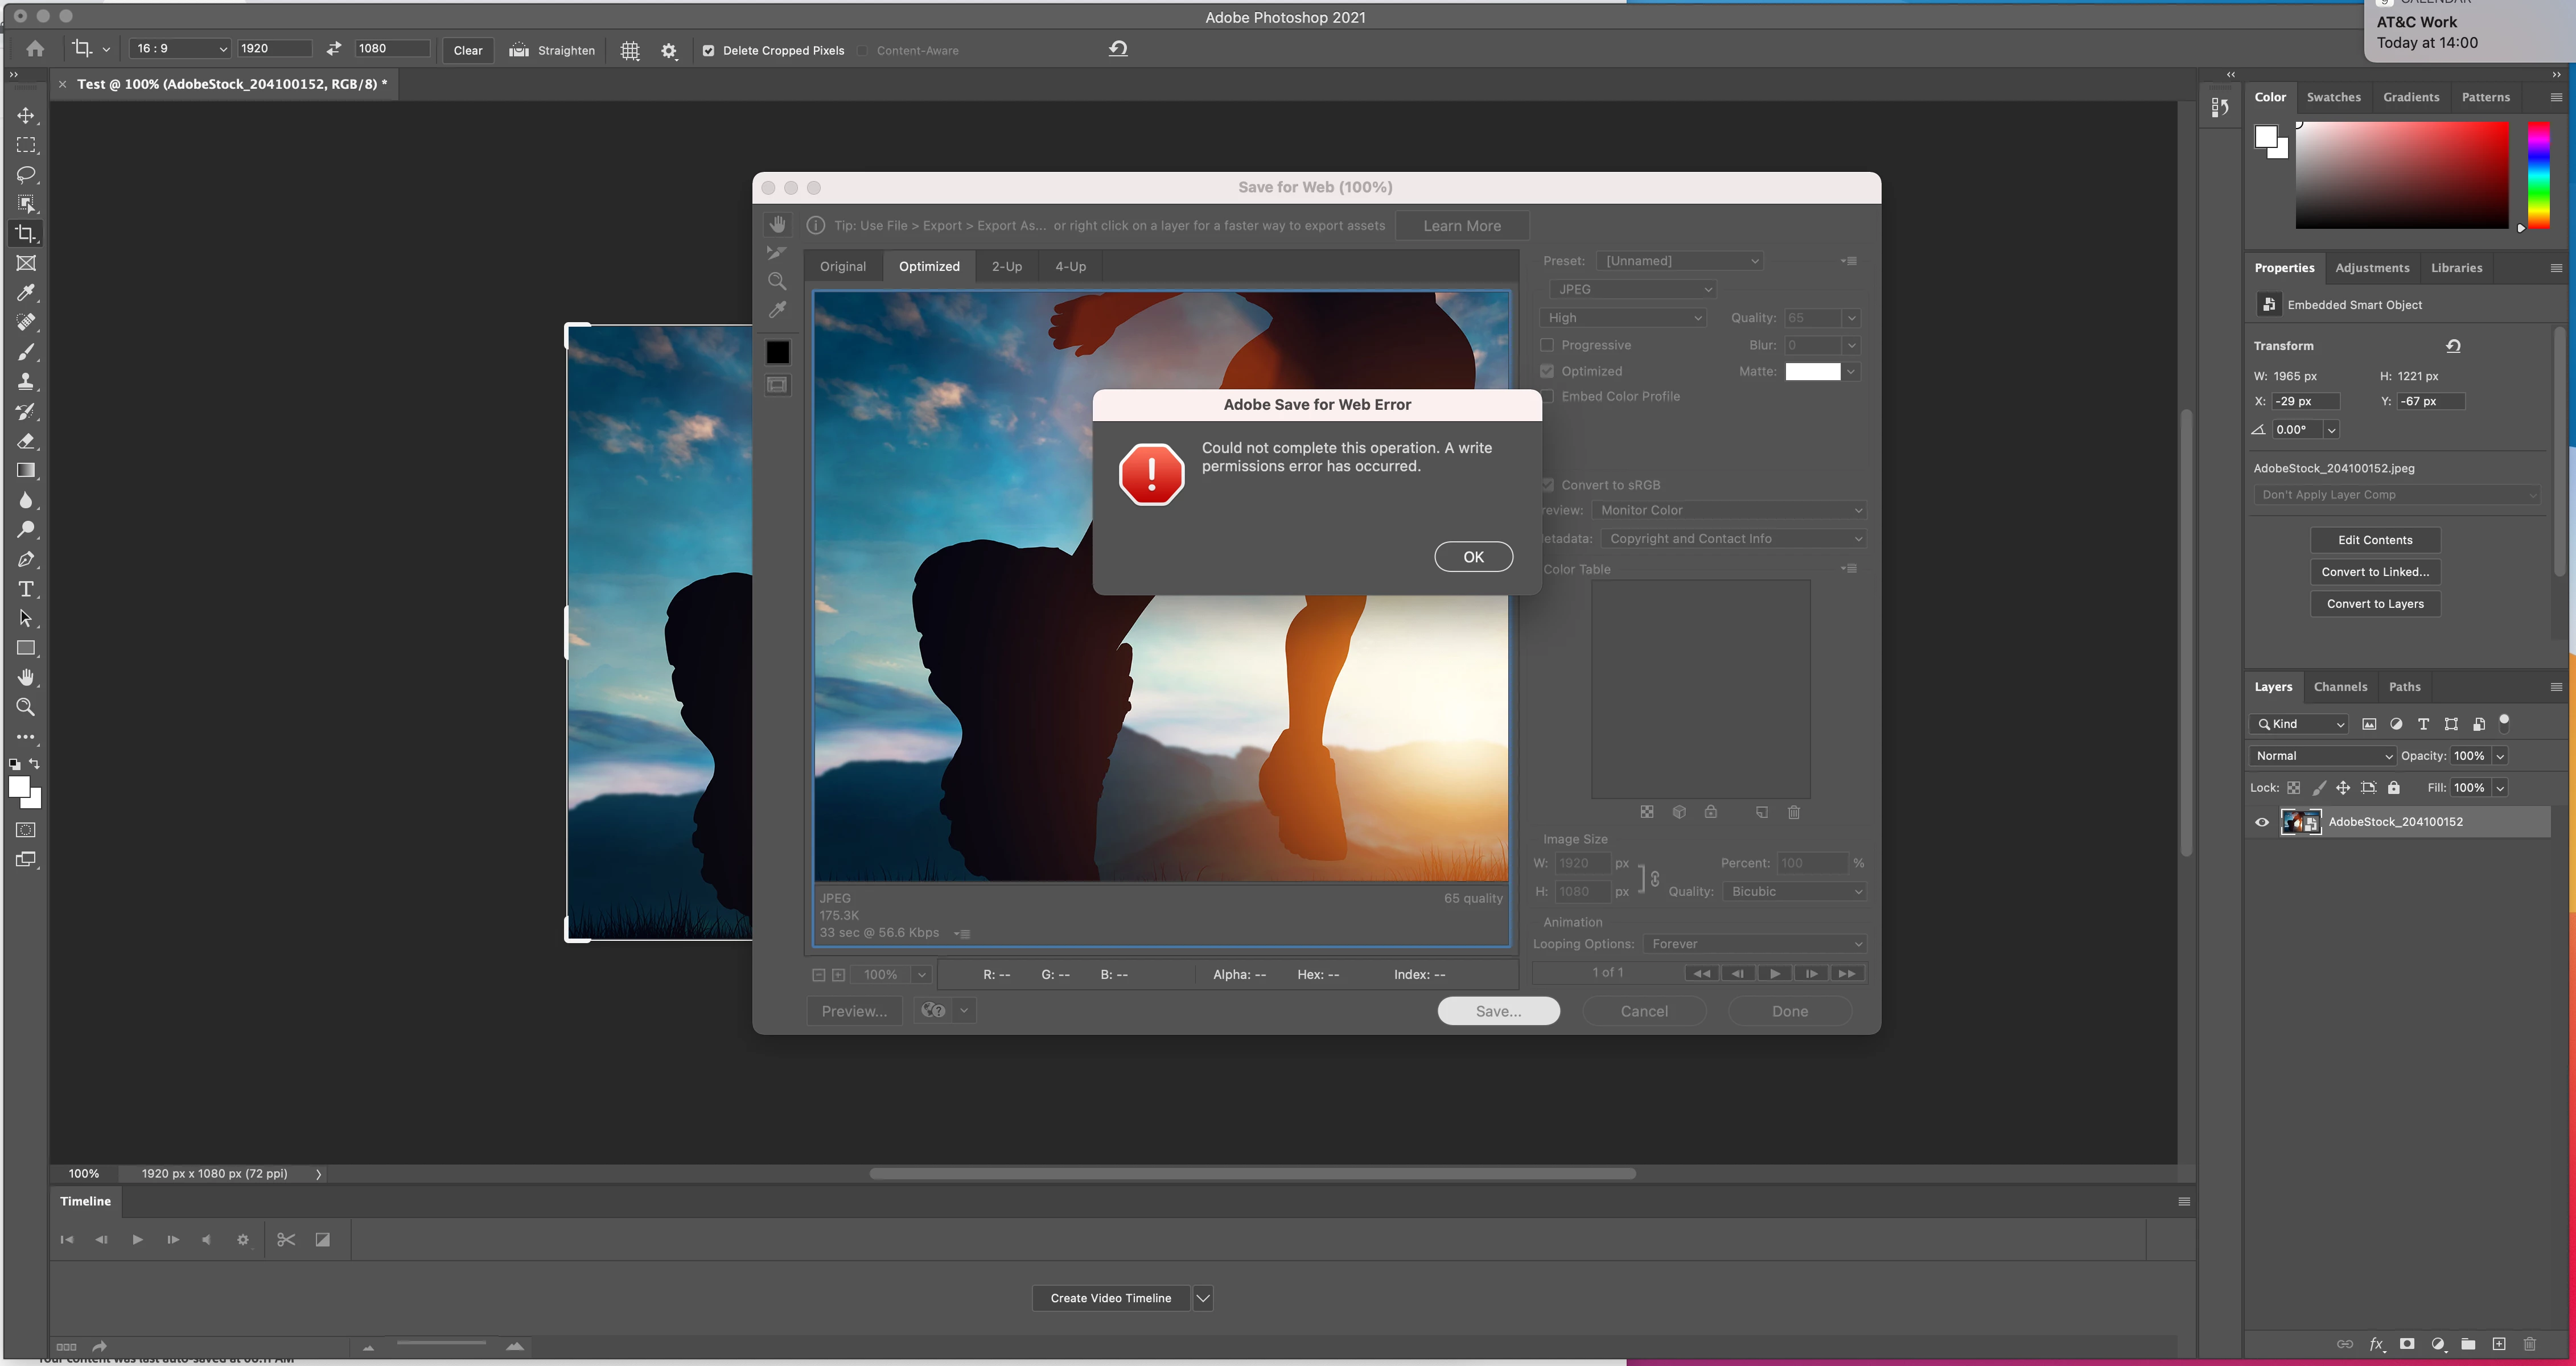Select the Eraser tool
The height and width of the screenshot is (1366, 2576).
(x=26, y=441)
